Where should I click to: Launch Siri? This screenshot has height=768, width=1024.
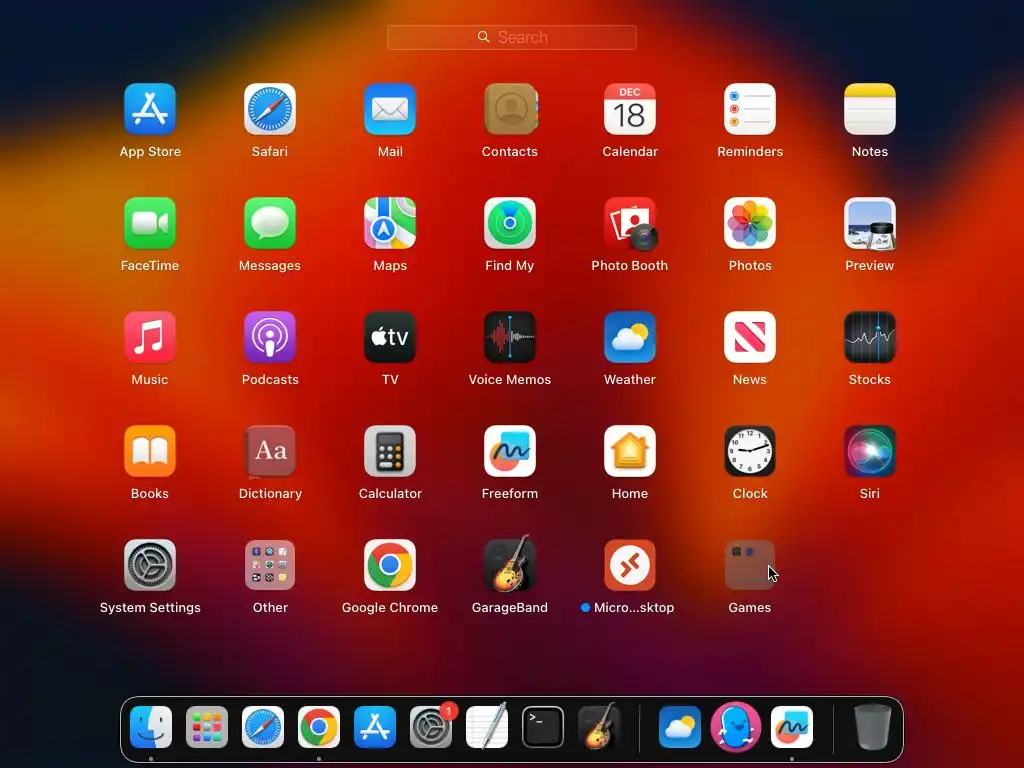[870, 451]
